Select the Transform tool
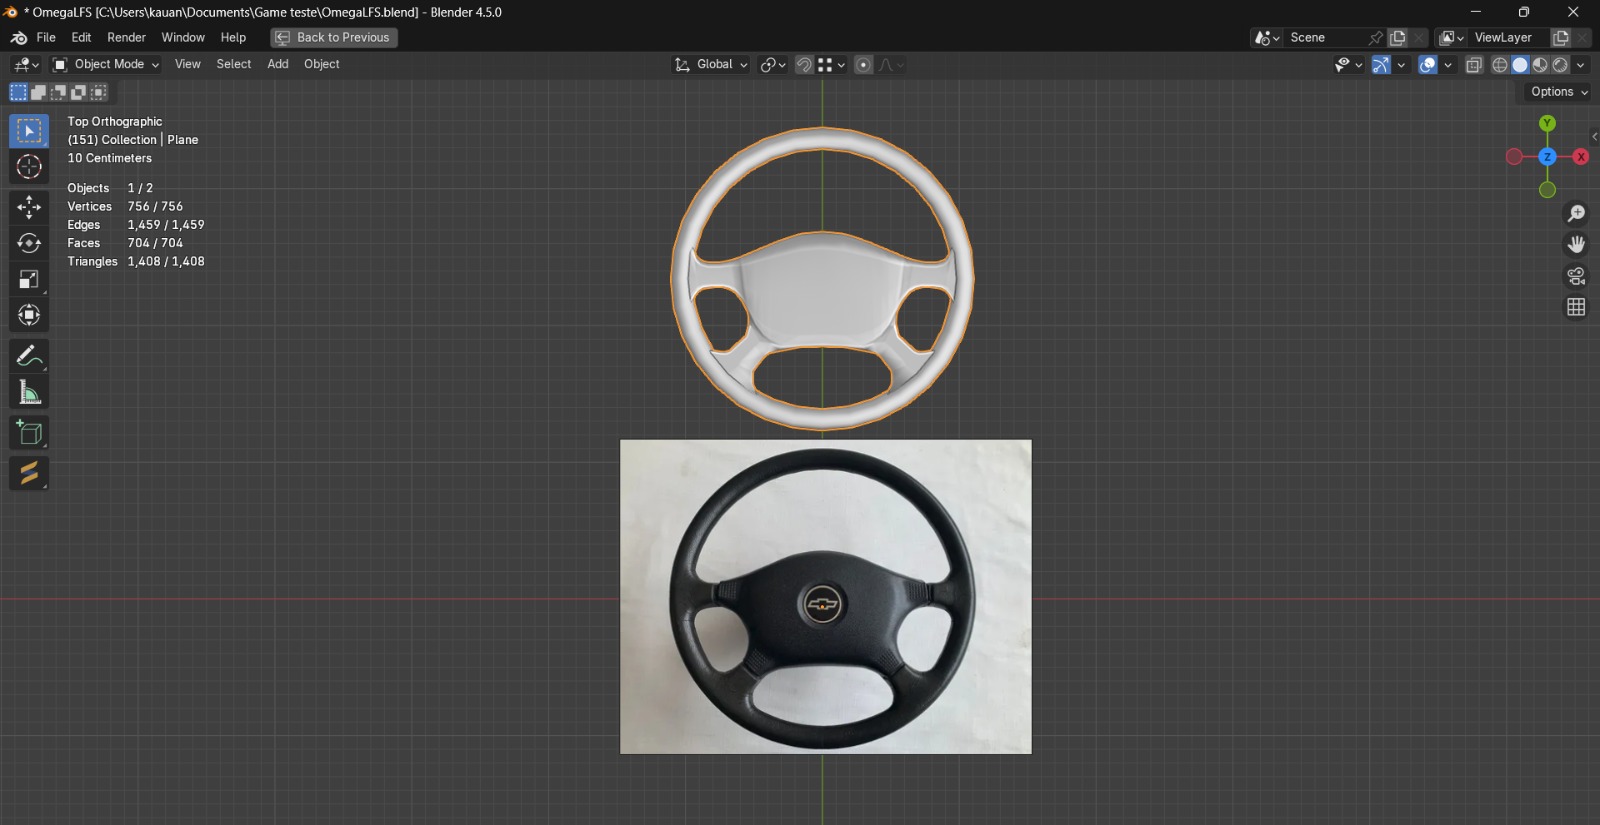The width and height of the screenshot is (1600, 825). [x=29, y=315]
